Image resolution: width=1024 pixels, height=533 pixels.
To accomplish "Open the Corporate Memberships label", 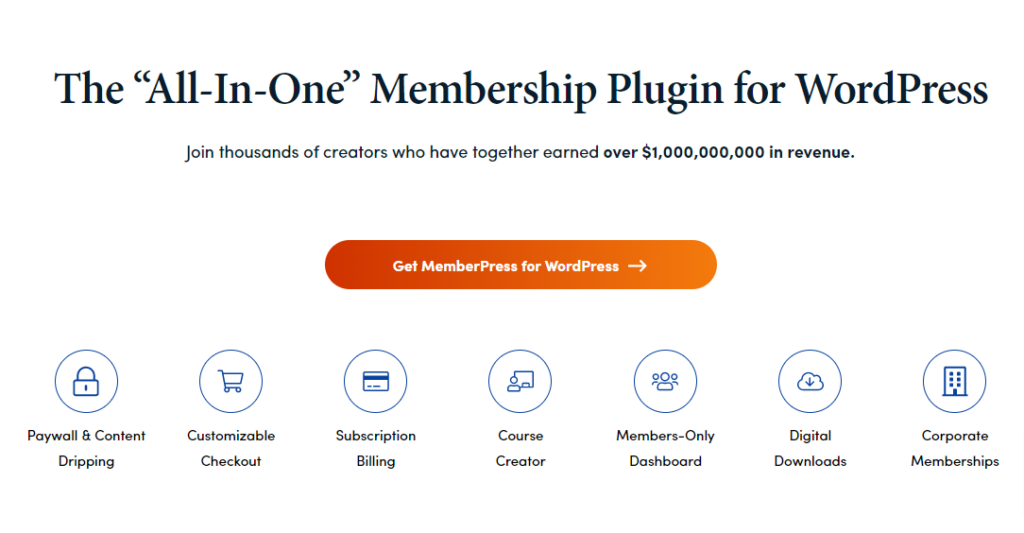I will 954,448.
